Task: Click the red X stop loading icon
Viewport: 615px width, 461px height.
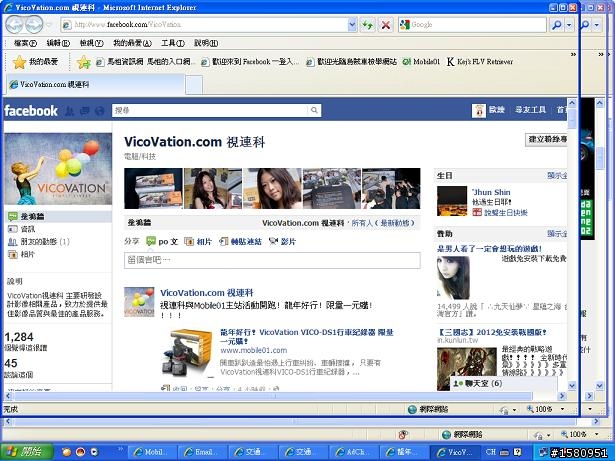Action: (386, 25)
